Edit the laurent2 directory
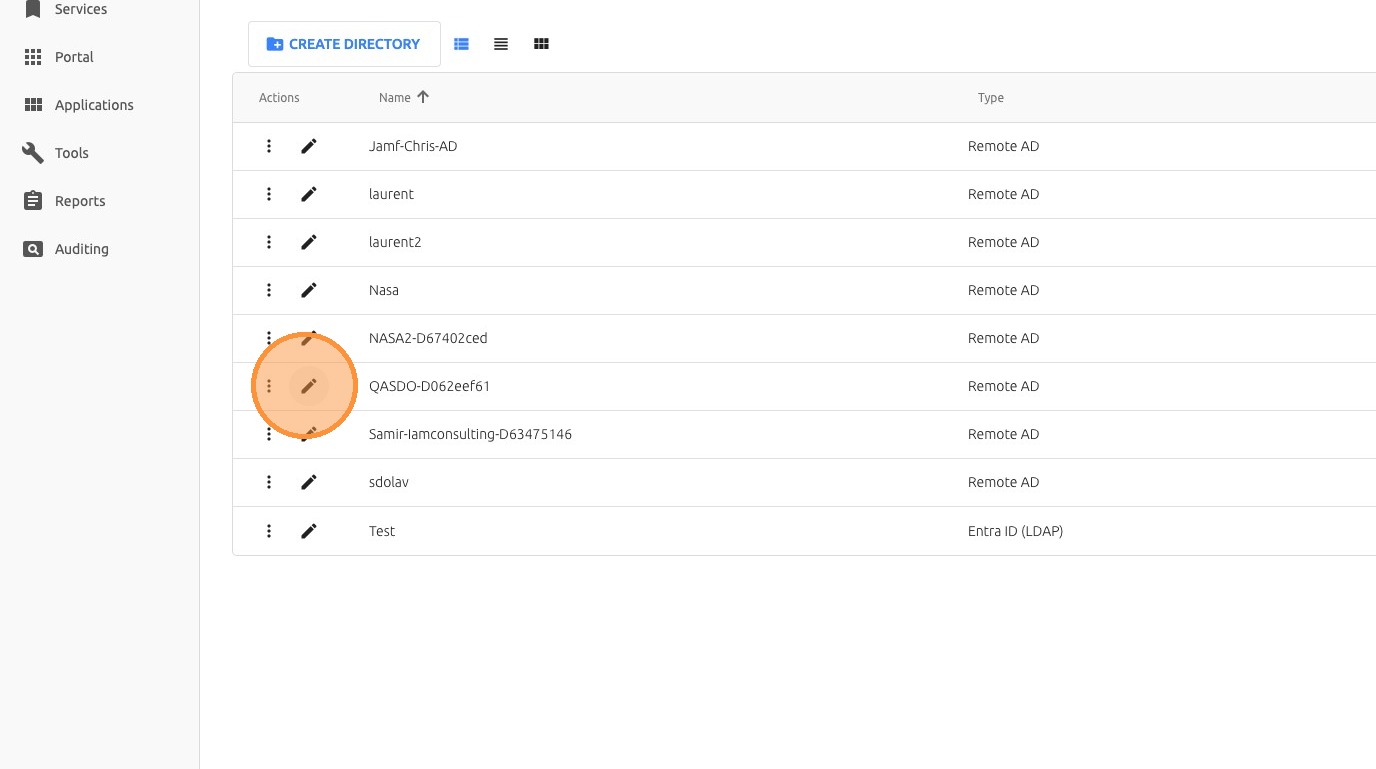 coord(309,242)
